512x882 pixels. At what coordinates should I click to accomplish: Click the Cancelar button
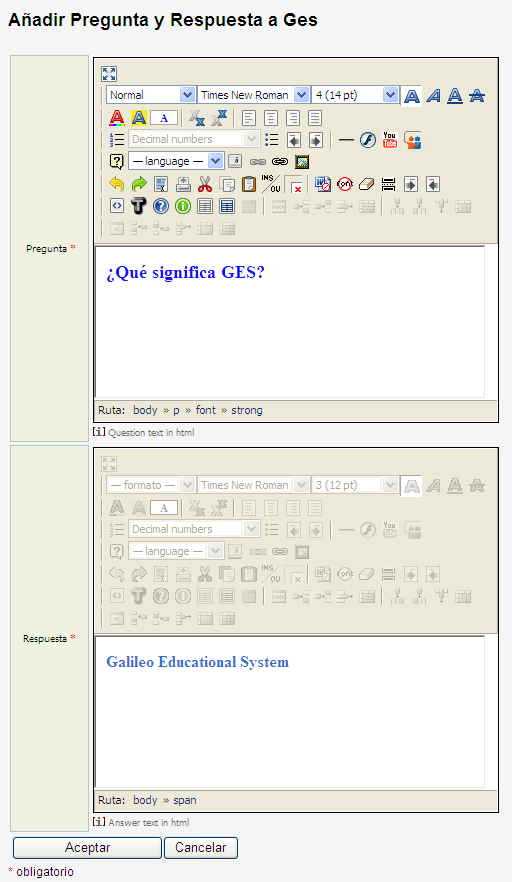(x=201, y=848)
